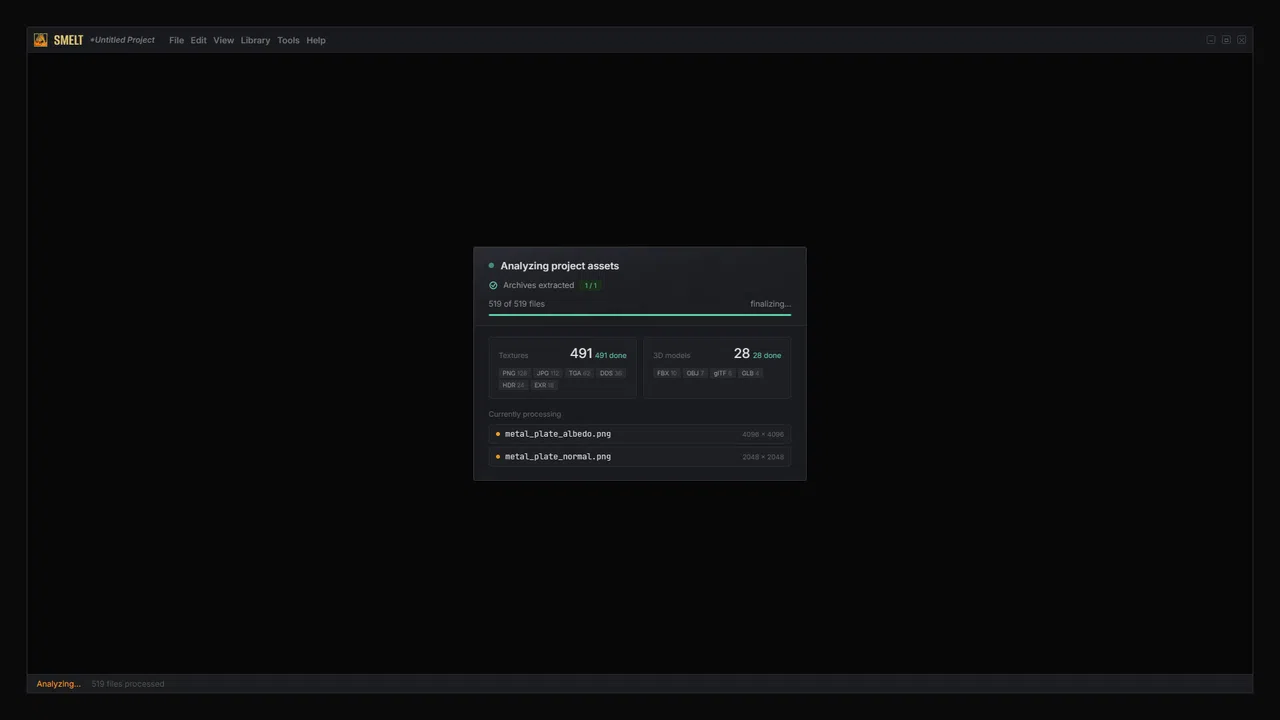
Task: Click the TGA 62 format tag
Action: (580, 373)
